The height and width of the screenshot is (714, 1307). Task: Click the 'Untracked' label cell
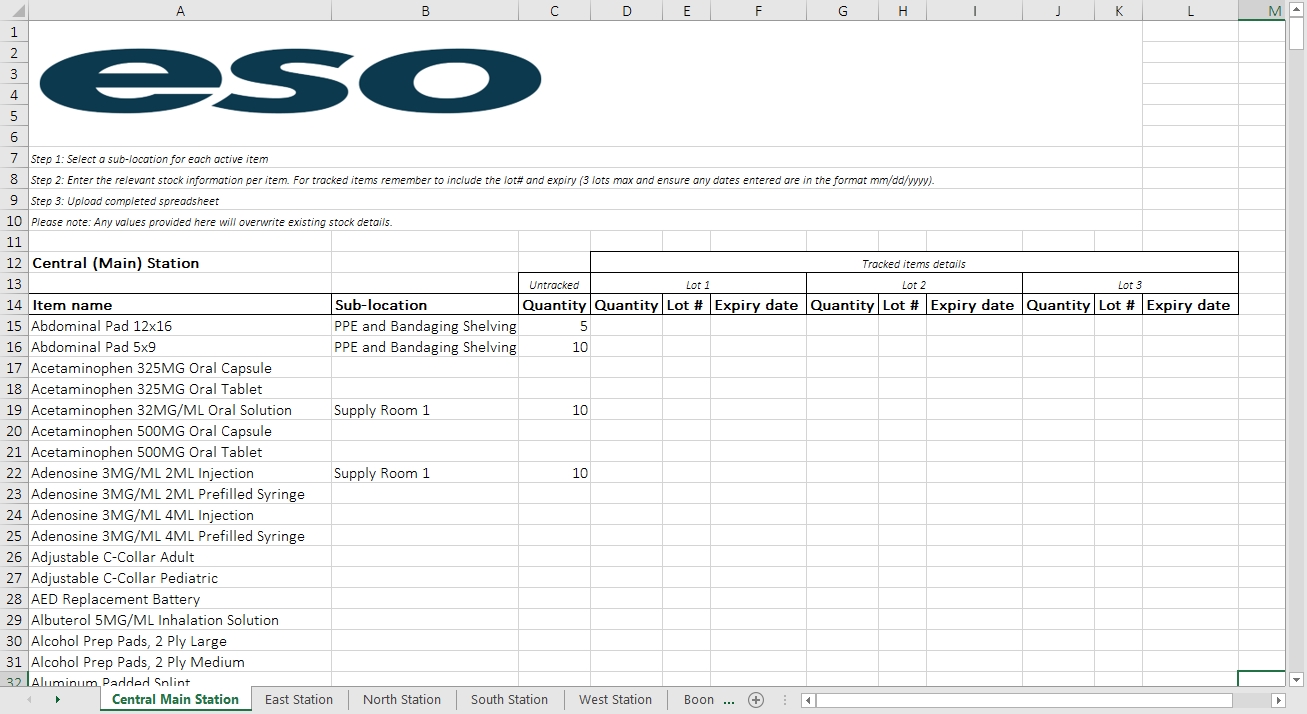[x=554, y=284]
